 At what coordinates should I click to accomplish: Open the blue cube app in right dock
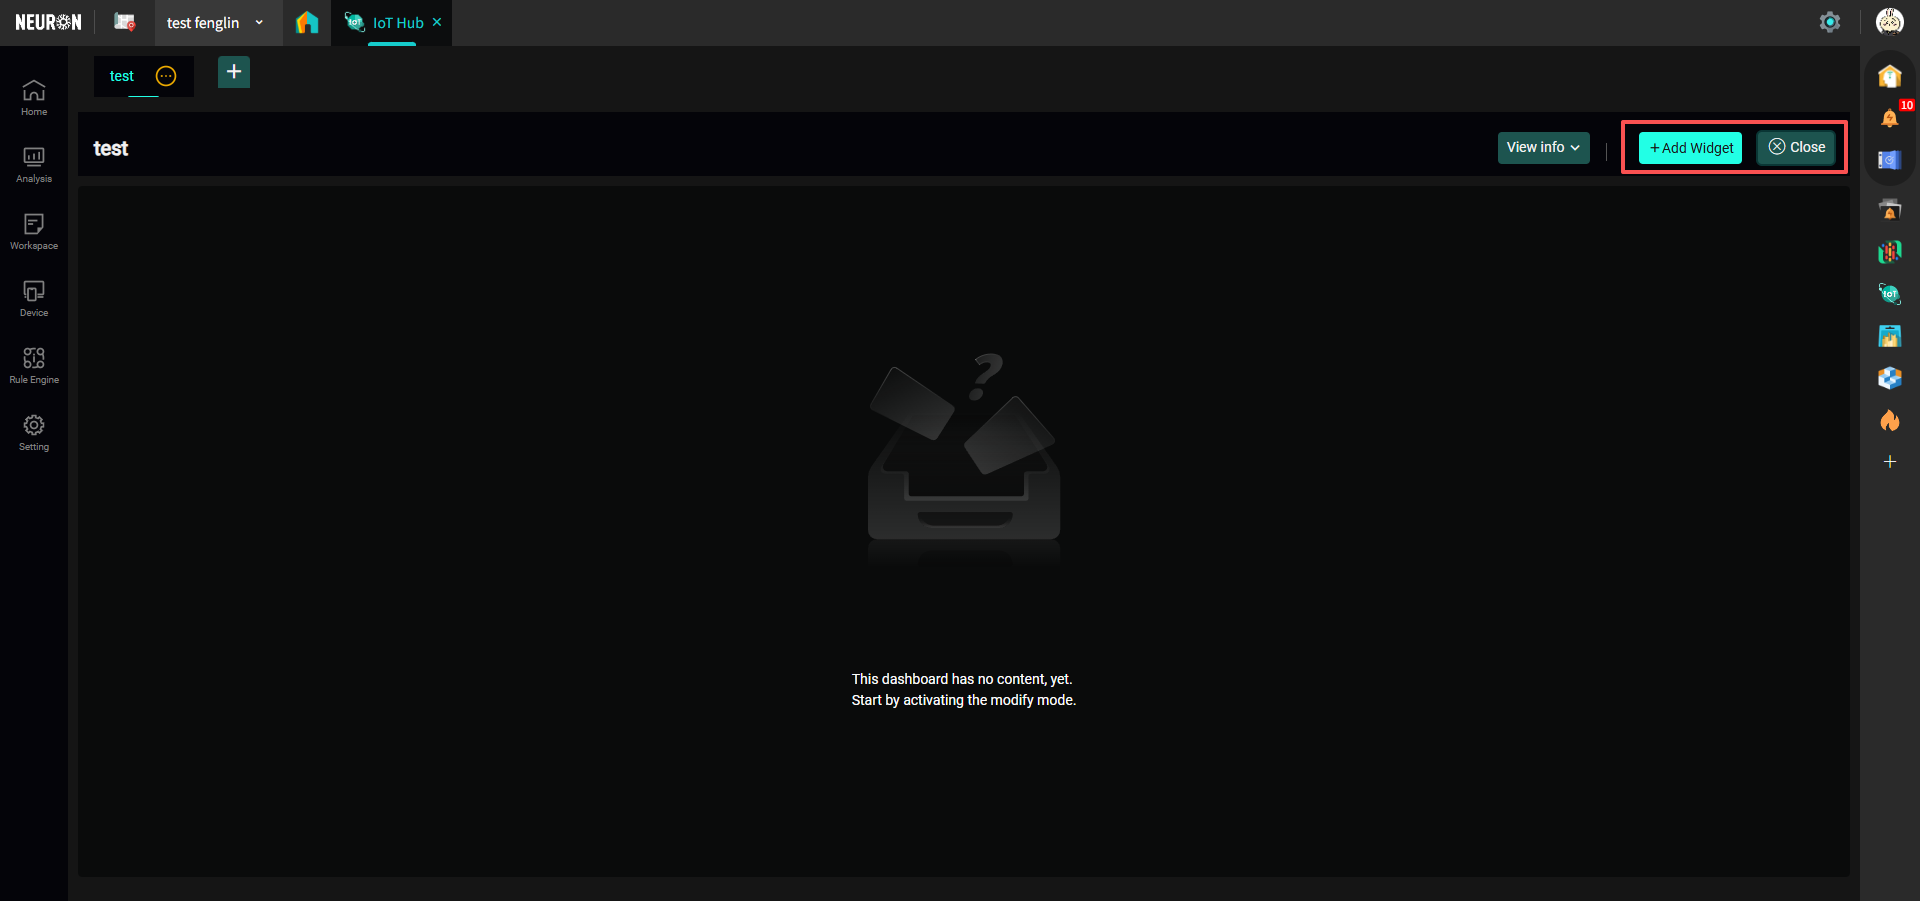click(x=1889, y=378)
